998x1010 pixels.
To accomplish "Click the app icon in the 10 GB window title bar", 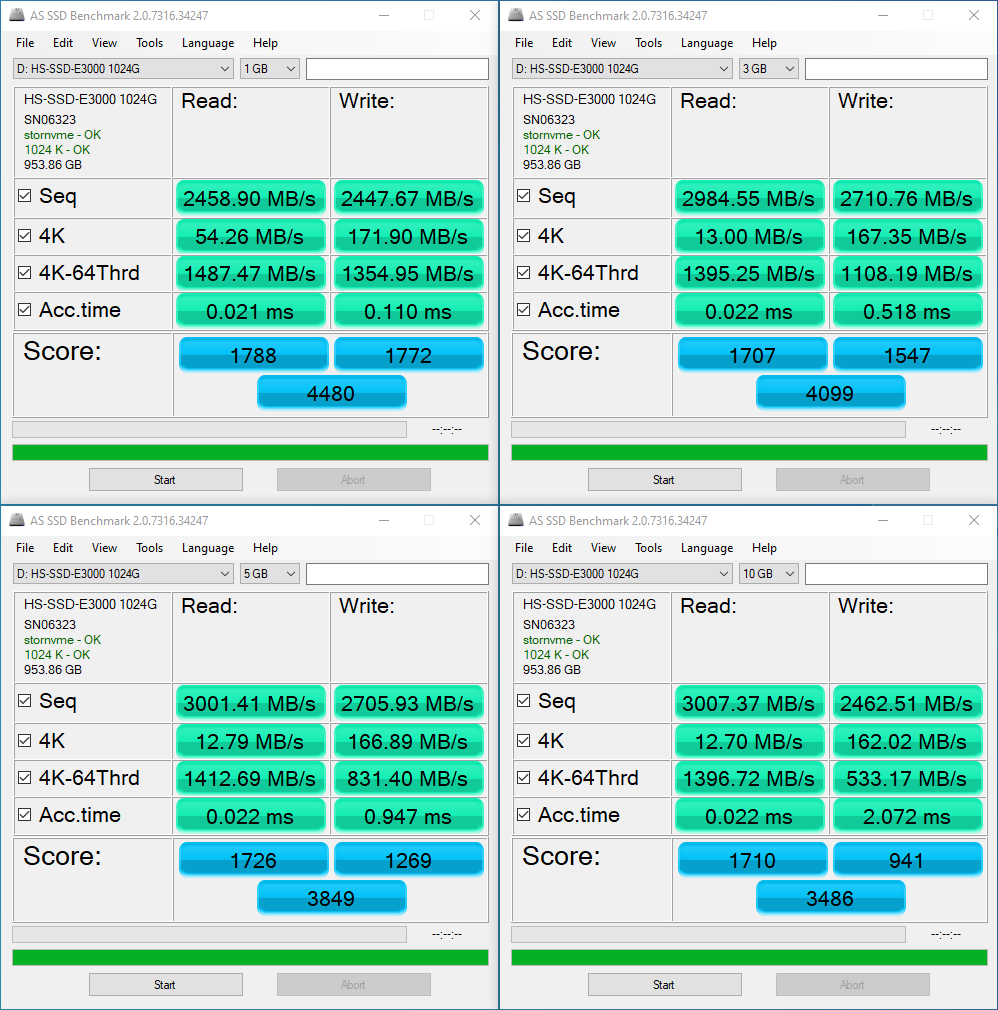I will (x=516, y=520).
